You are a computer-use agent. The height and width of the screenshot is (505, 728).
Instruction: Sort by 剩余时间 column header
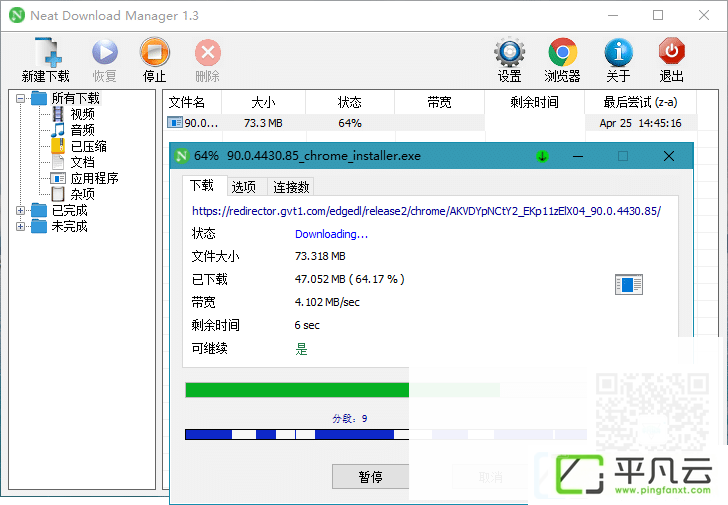534,102
